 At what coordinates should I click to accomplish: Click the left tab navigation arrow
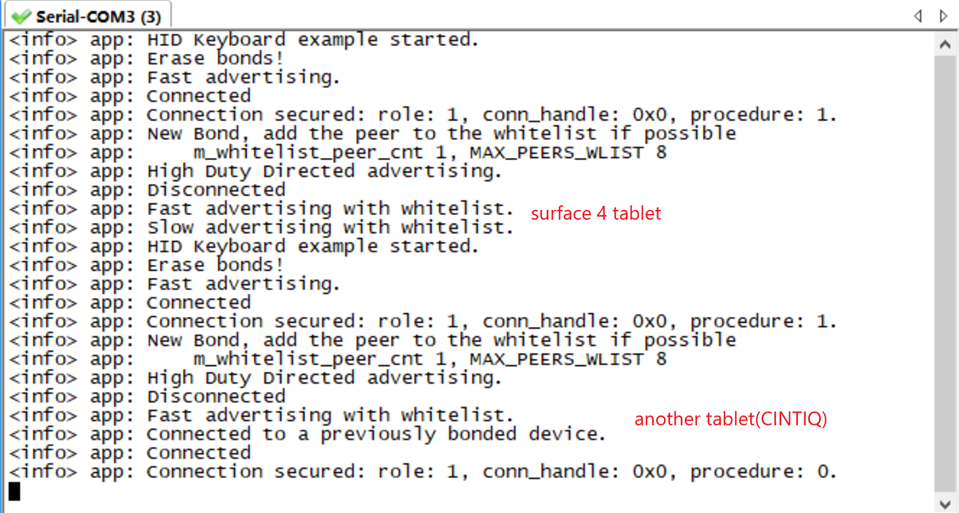pos(918,16)
